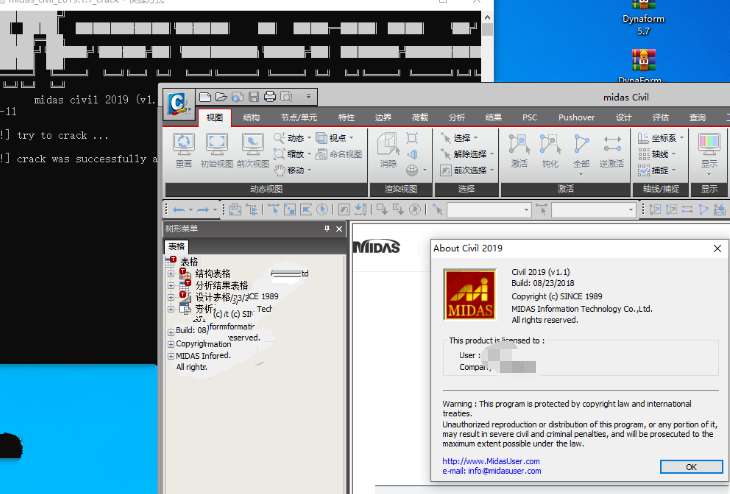Switch to the 视图 ribbon tab
This screenshot has width=730, height=494.
[215, 117]
